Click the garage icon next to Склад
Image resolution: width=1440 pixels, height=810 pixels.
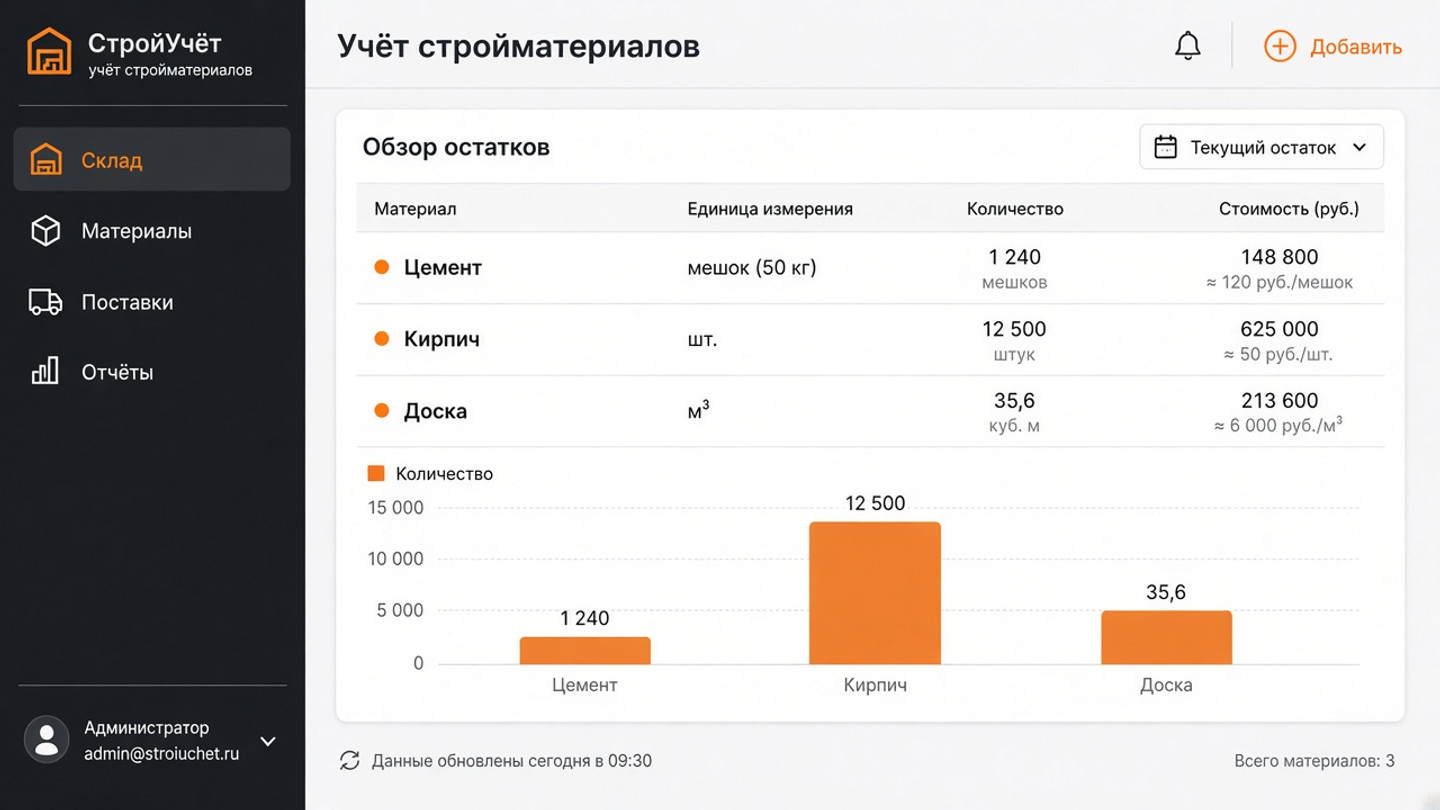pos(46,160)
